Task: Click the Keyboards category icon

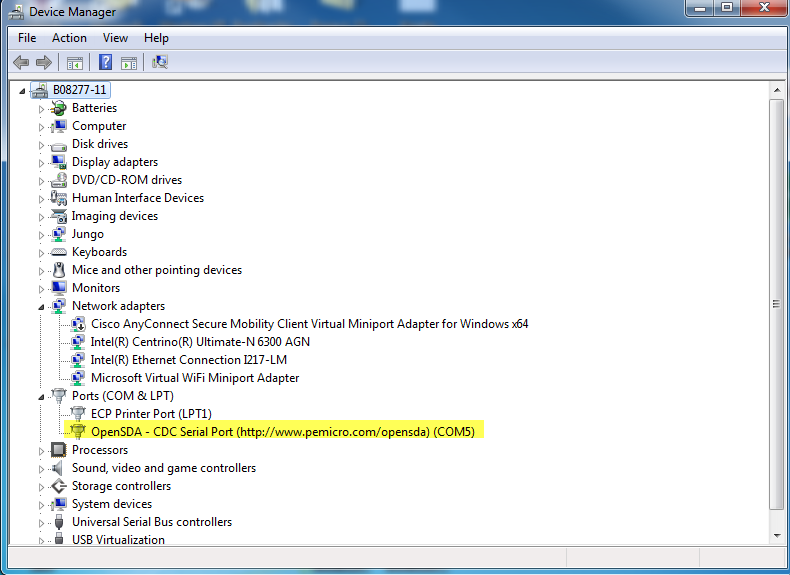Action: pyautogui.click(x=59, y=251)
